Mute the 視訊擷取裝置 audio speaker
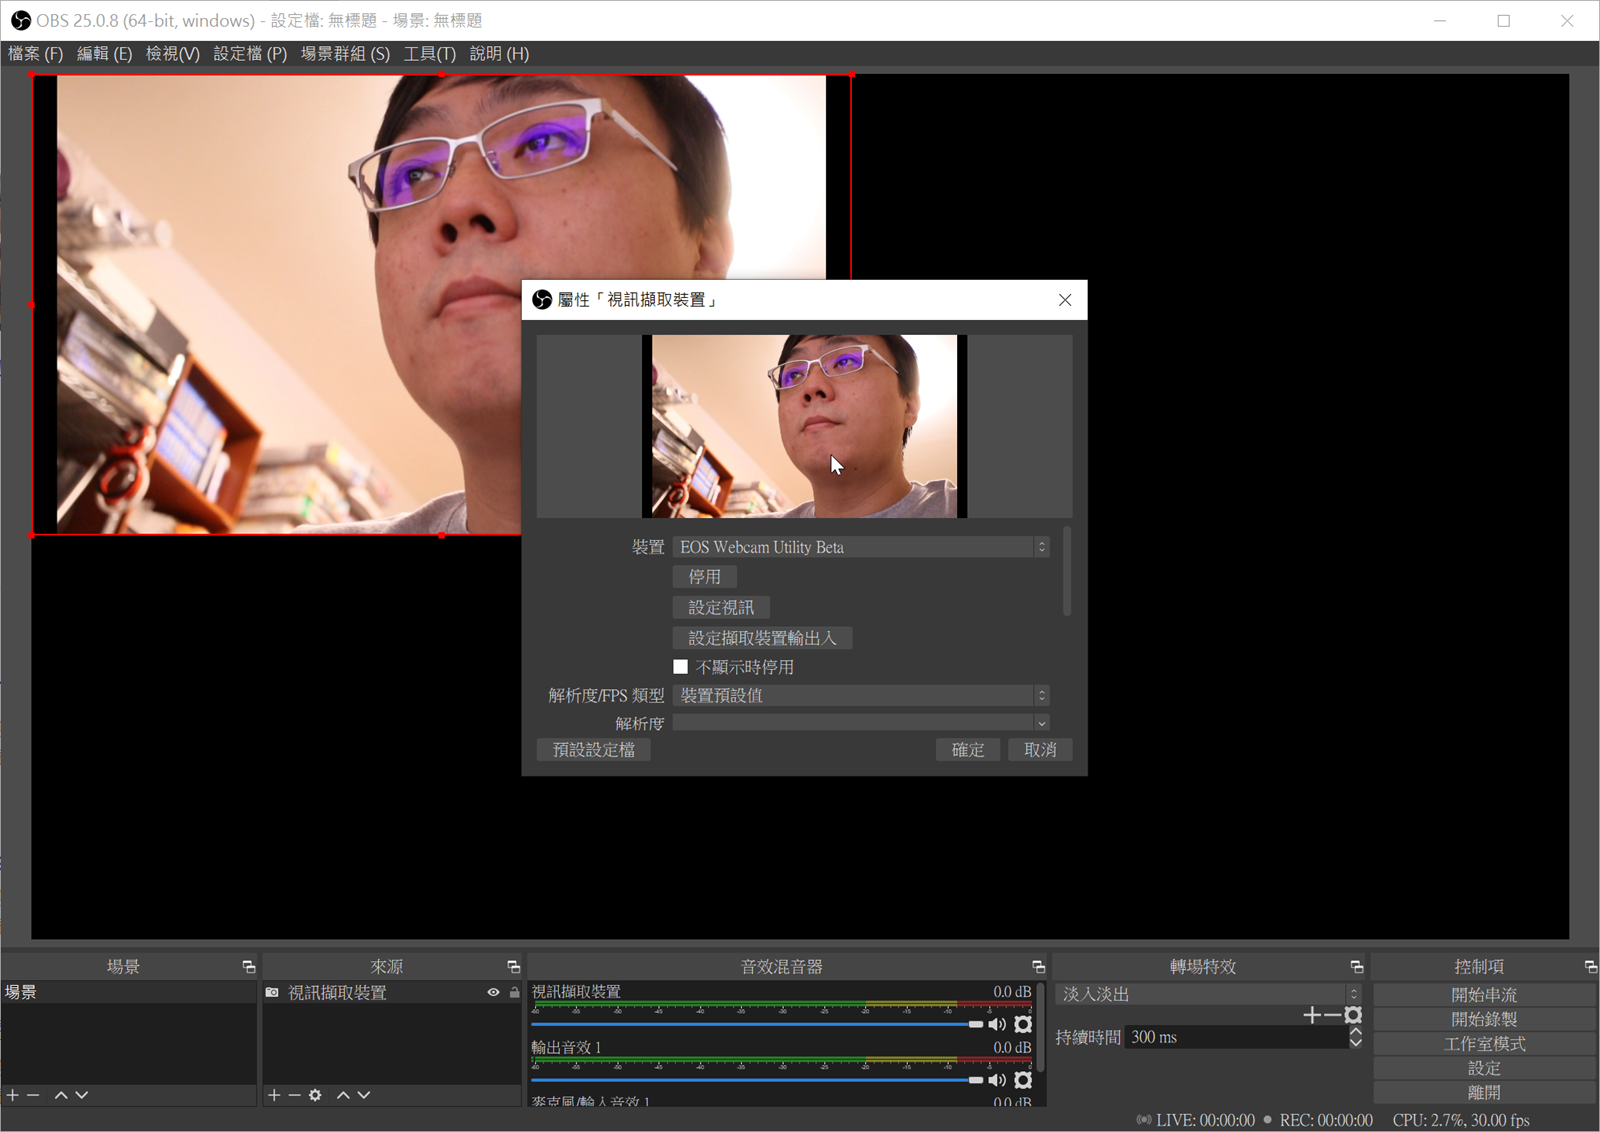This screenshot has height=1132, width=1600. [x=997, y=1024]
